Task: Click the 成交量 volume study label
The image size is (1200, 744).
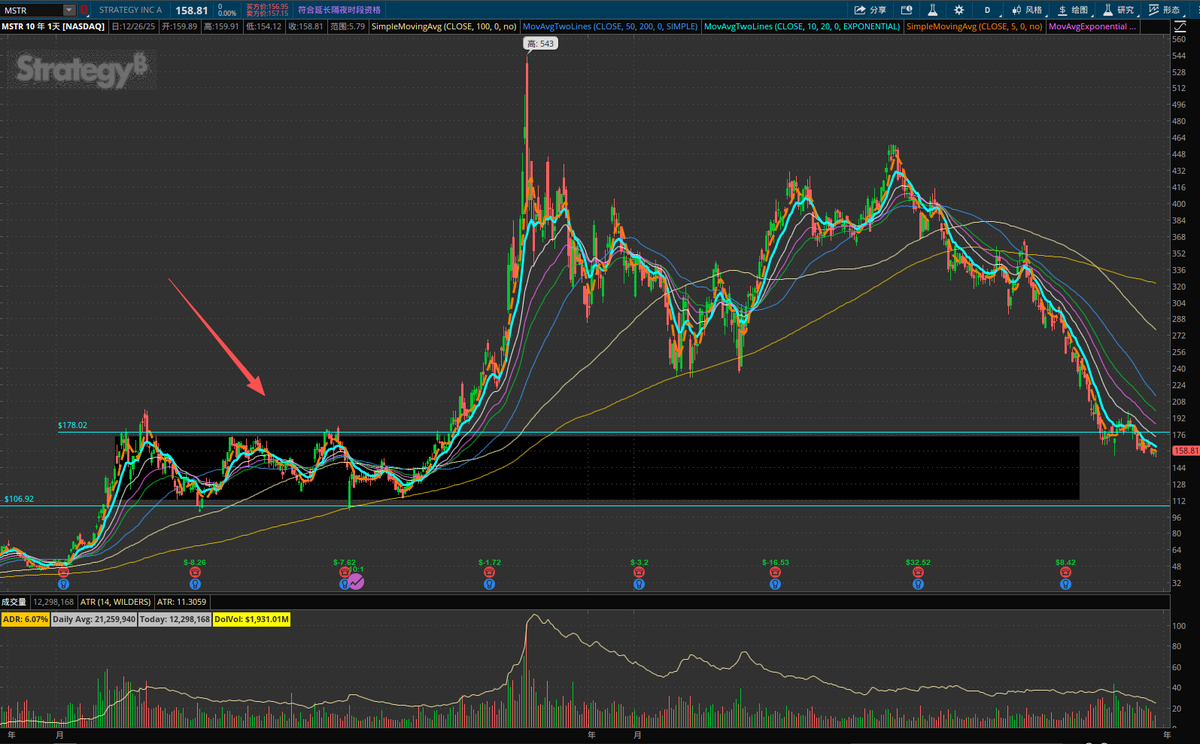Action: (x=14, y=602)
